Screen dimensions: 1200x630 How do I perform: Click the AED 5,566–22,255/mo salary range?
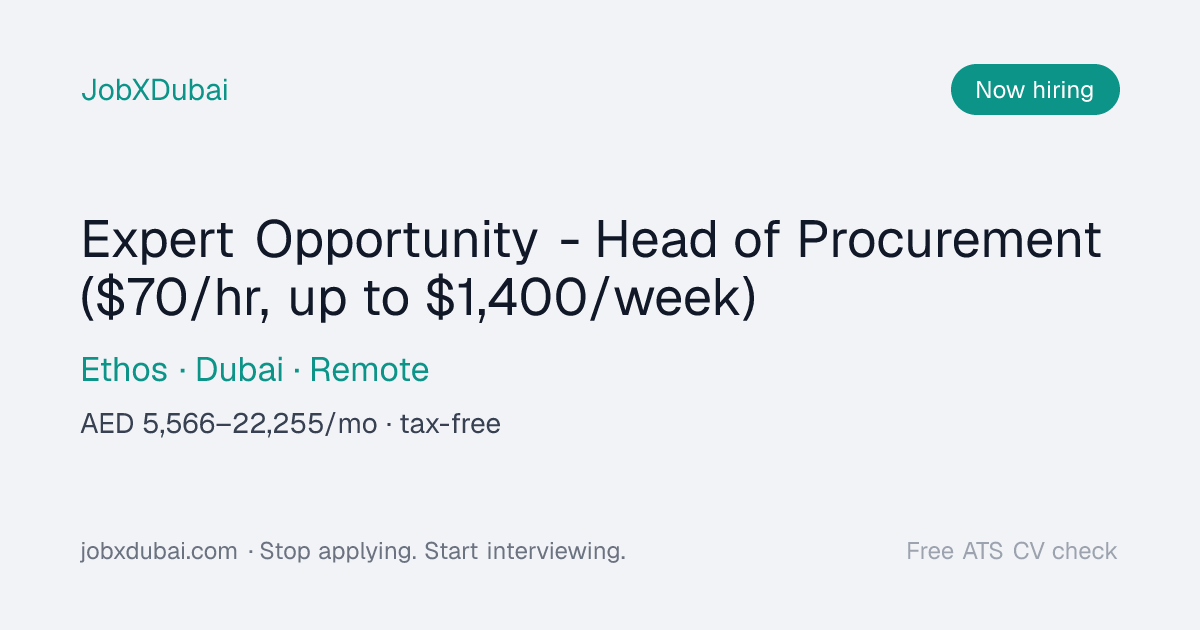[x=229, y=424]
